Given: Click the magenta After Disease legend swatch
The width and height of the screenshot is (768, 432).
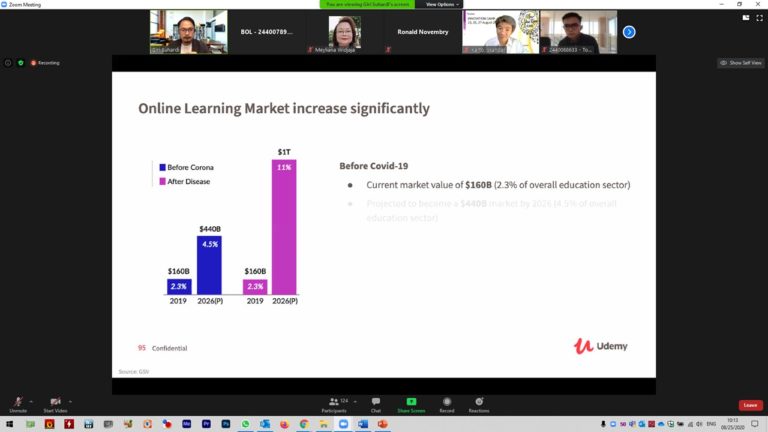Looking at the screenshot, I should pos(163,182).
